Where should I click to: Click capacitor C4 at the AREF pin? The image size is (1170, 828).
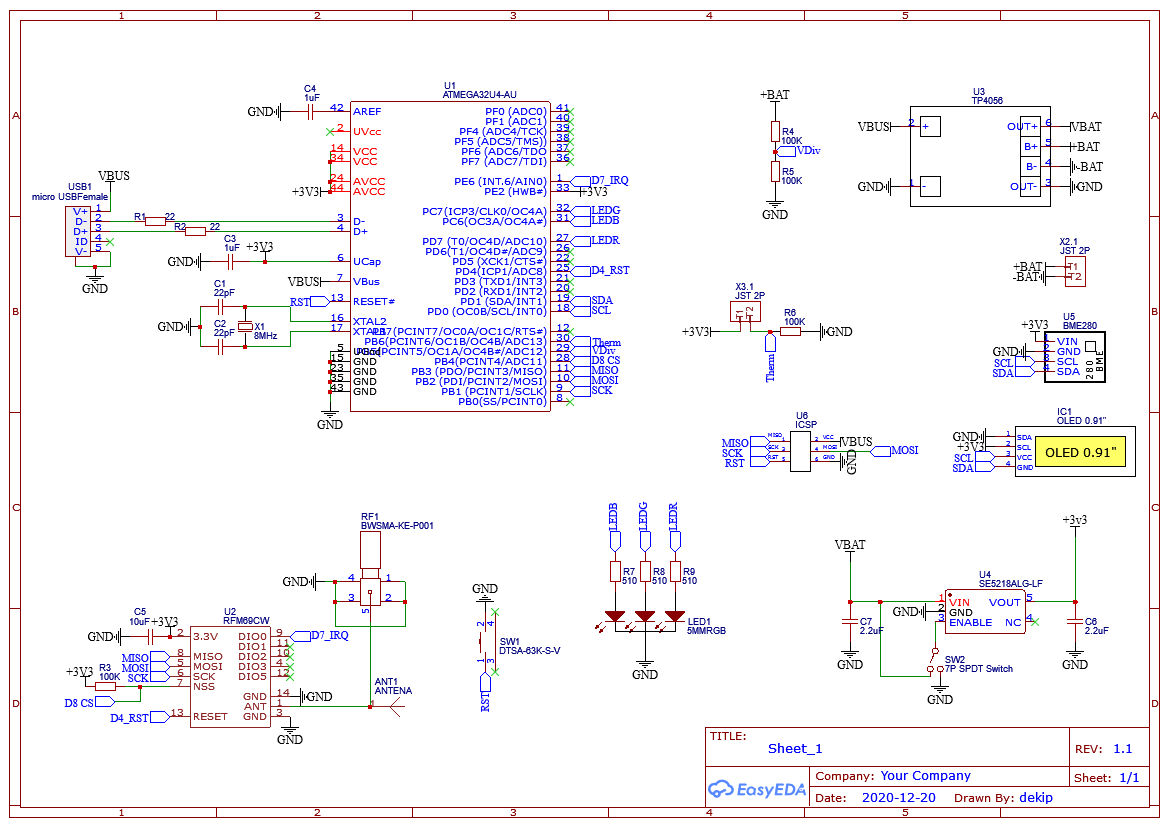(310, 111)
